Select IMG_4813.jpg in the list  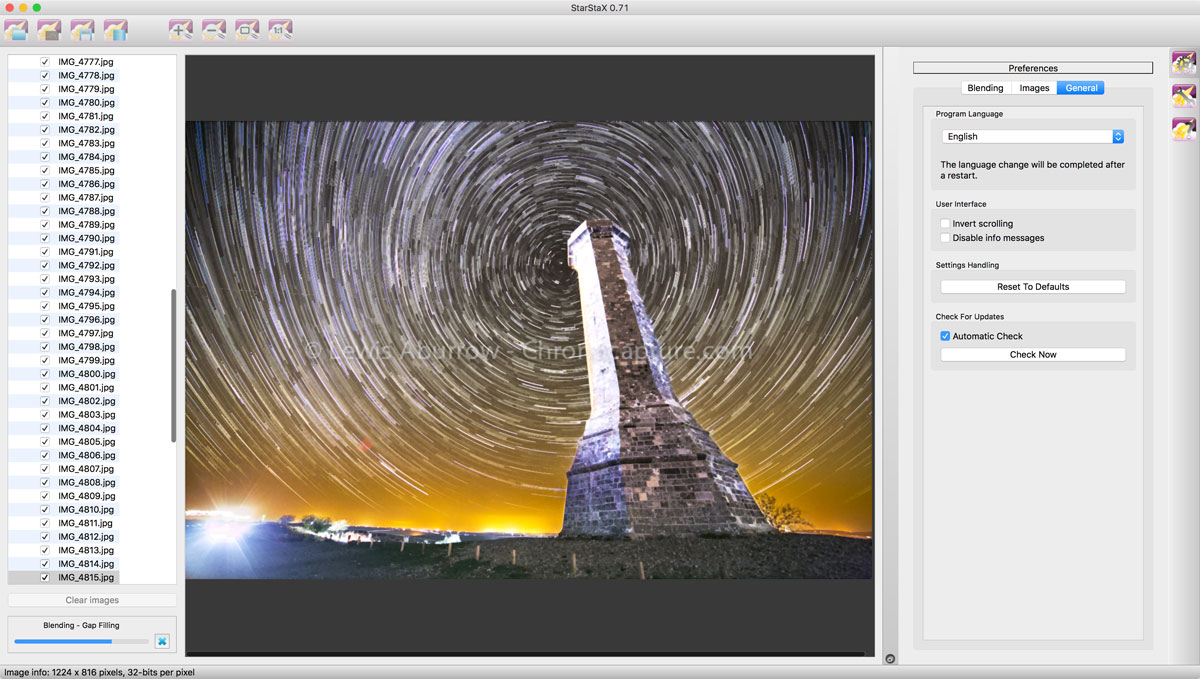point(86,550)
